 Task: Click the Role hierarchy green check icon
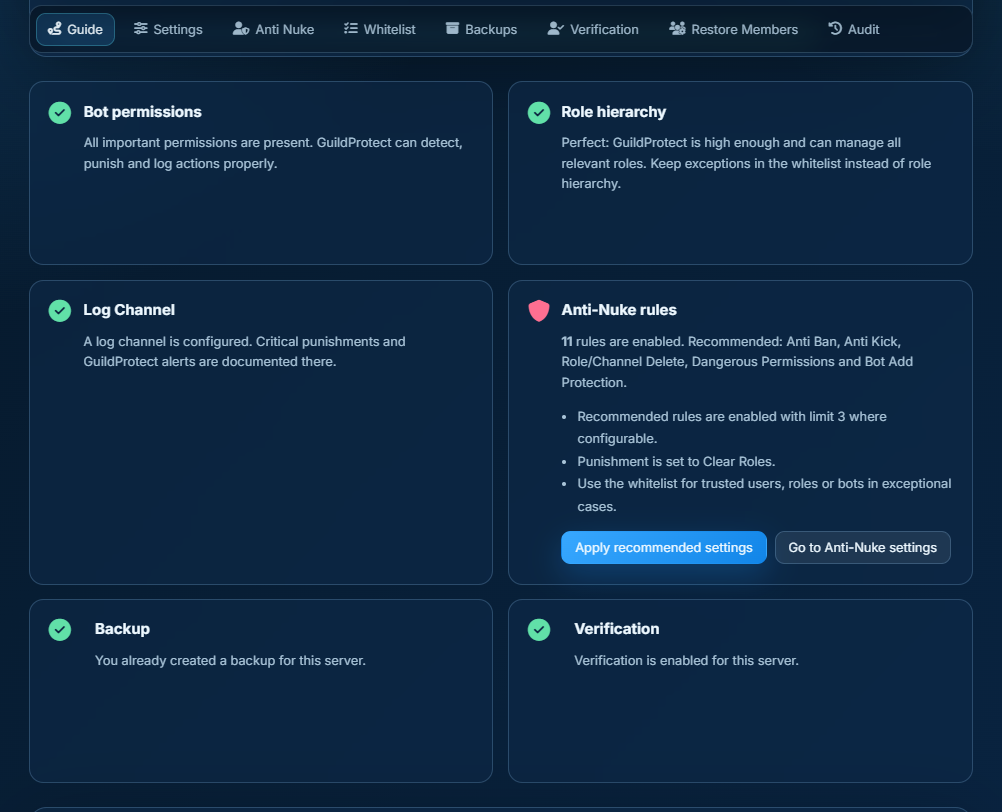point(539,112)
